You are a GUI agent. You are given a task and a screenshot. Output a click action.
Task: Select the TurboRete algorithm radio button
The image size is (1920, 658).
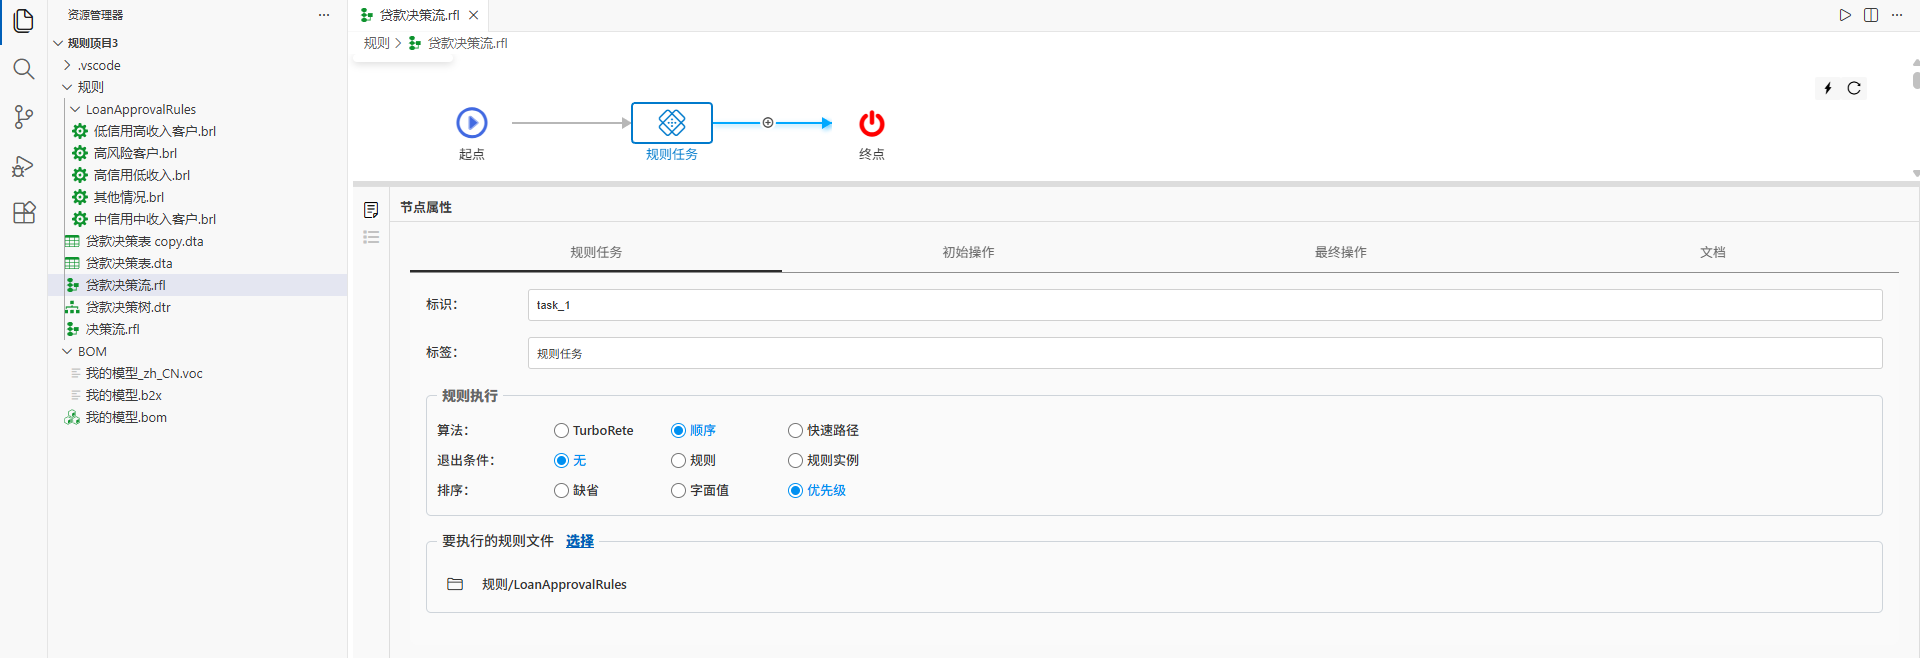[x=562, y=431]
